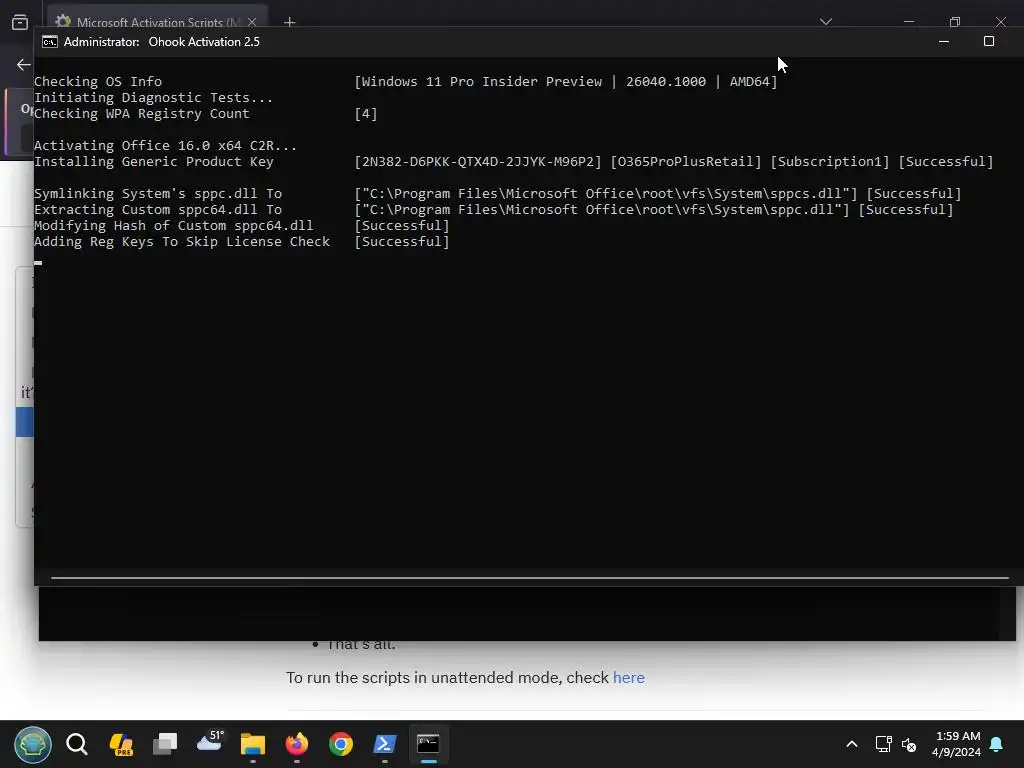Launch Firefox from taskbar
This screenshot has width=1024, height=768.
click(x=296, y=744)
